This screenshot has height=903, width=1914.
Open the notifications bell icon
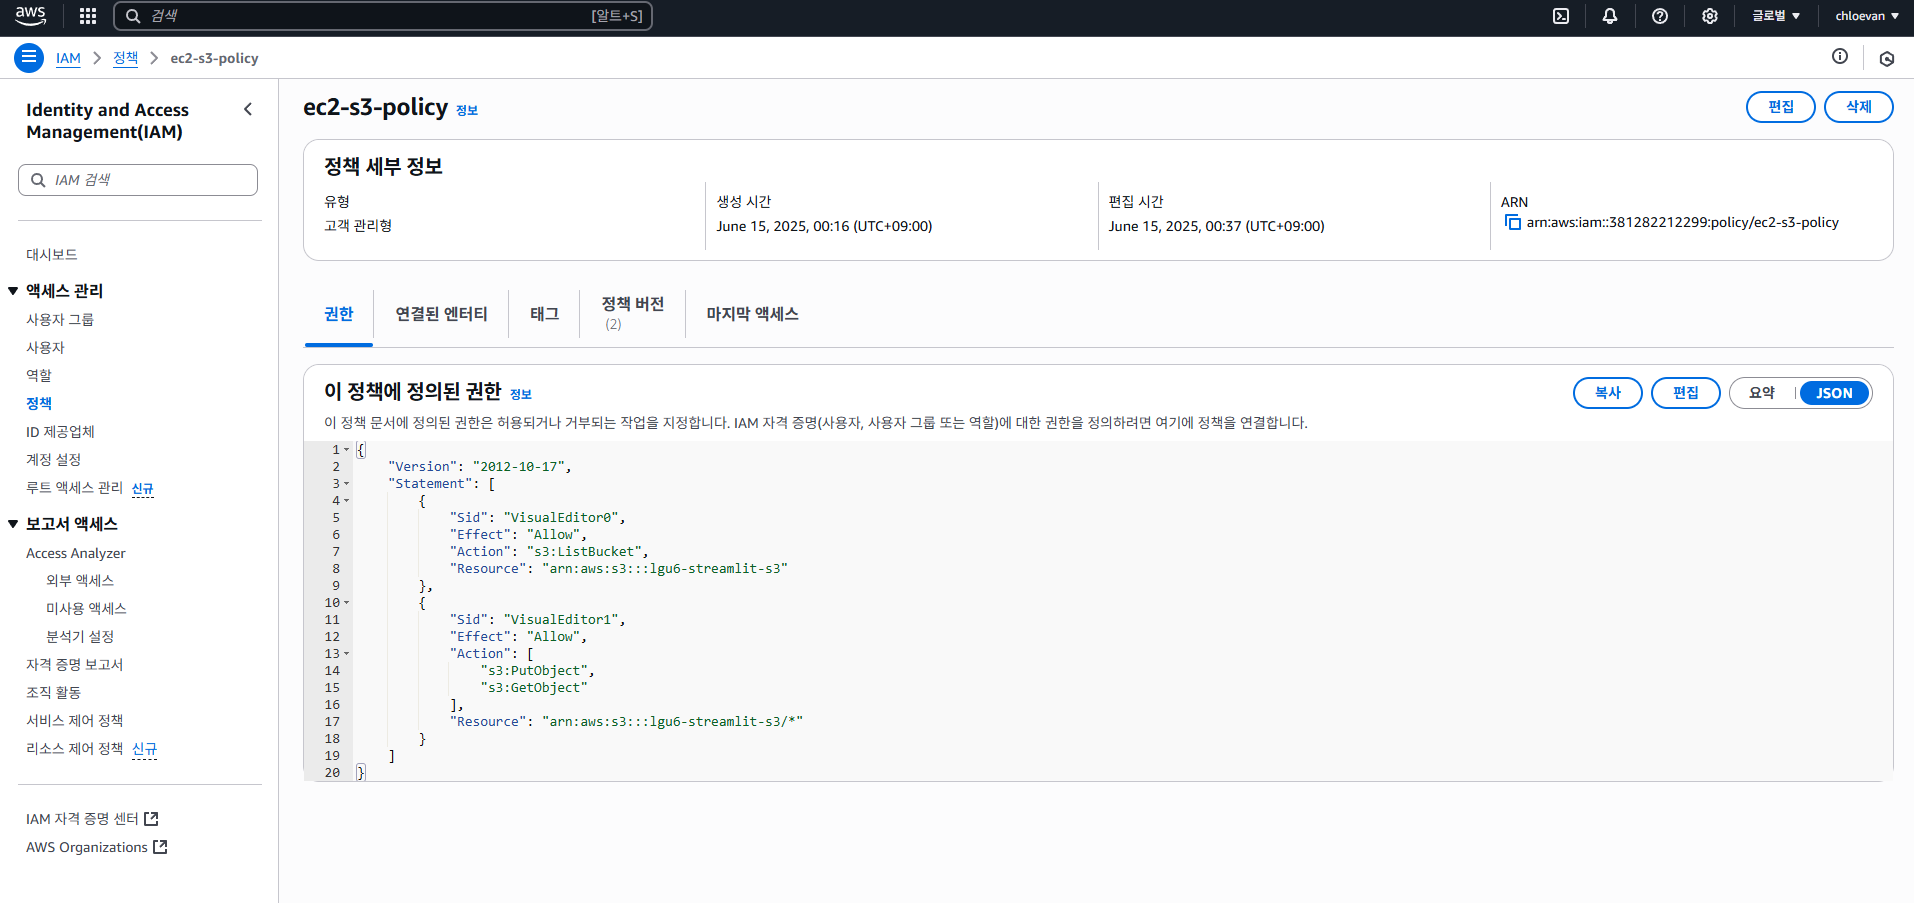1610,16
